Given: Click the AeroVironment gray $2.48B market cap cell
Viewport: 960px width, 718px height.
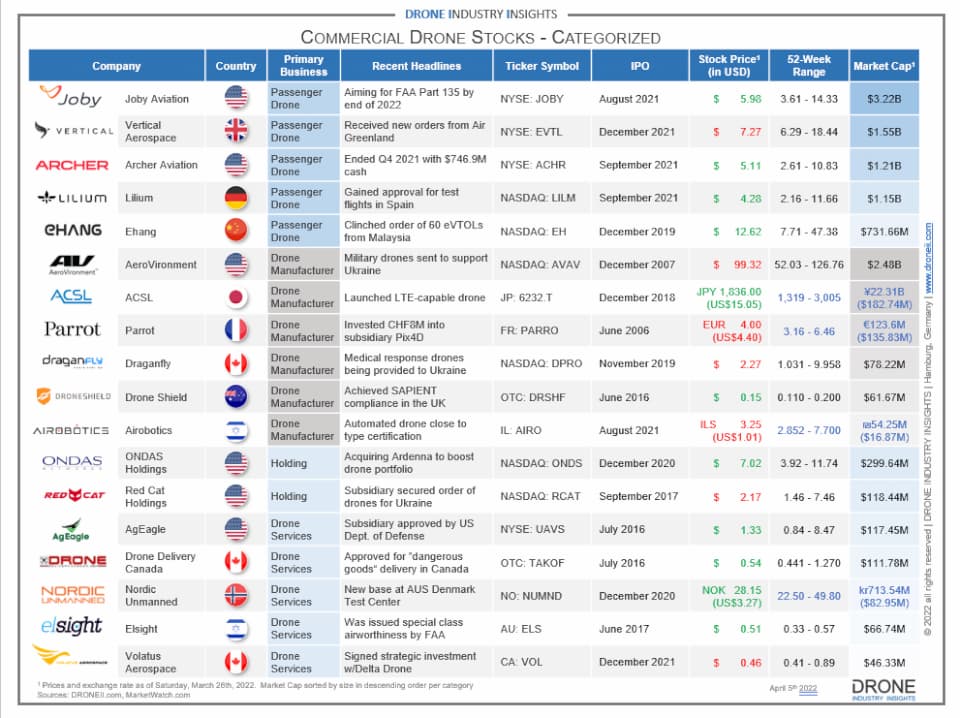Looking at the screenshot, I should click(x=883, y=265).
